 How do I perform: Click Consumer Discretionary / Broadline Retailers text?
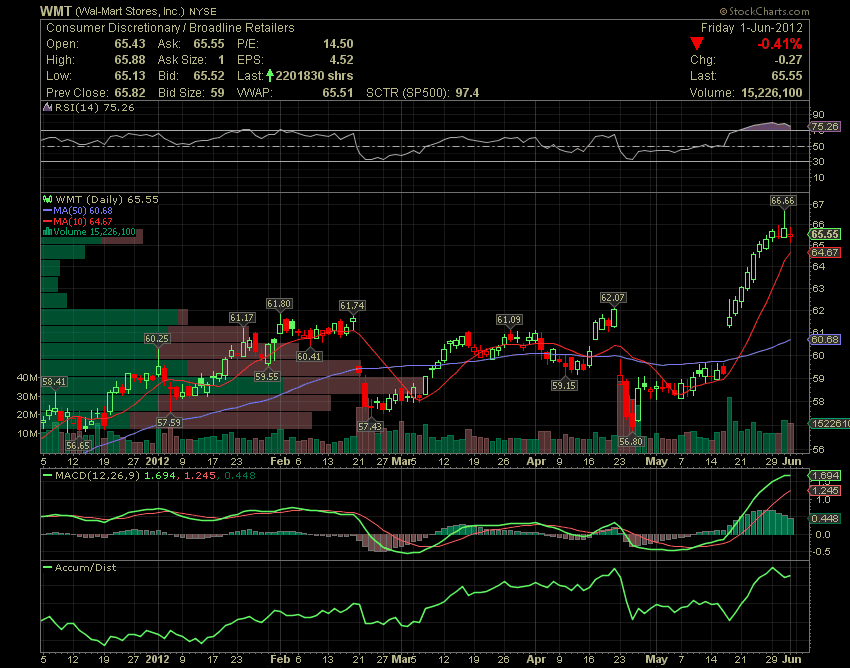tap(170, 28)
